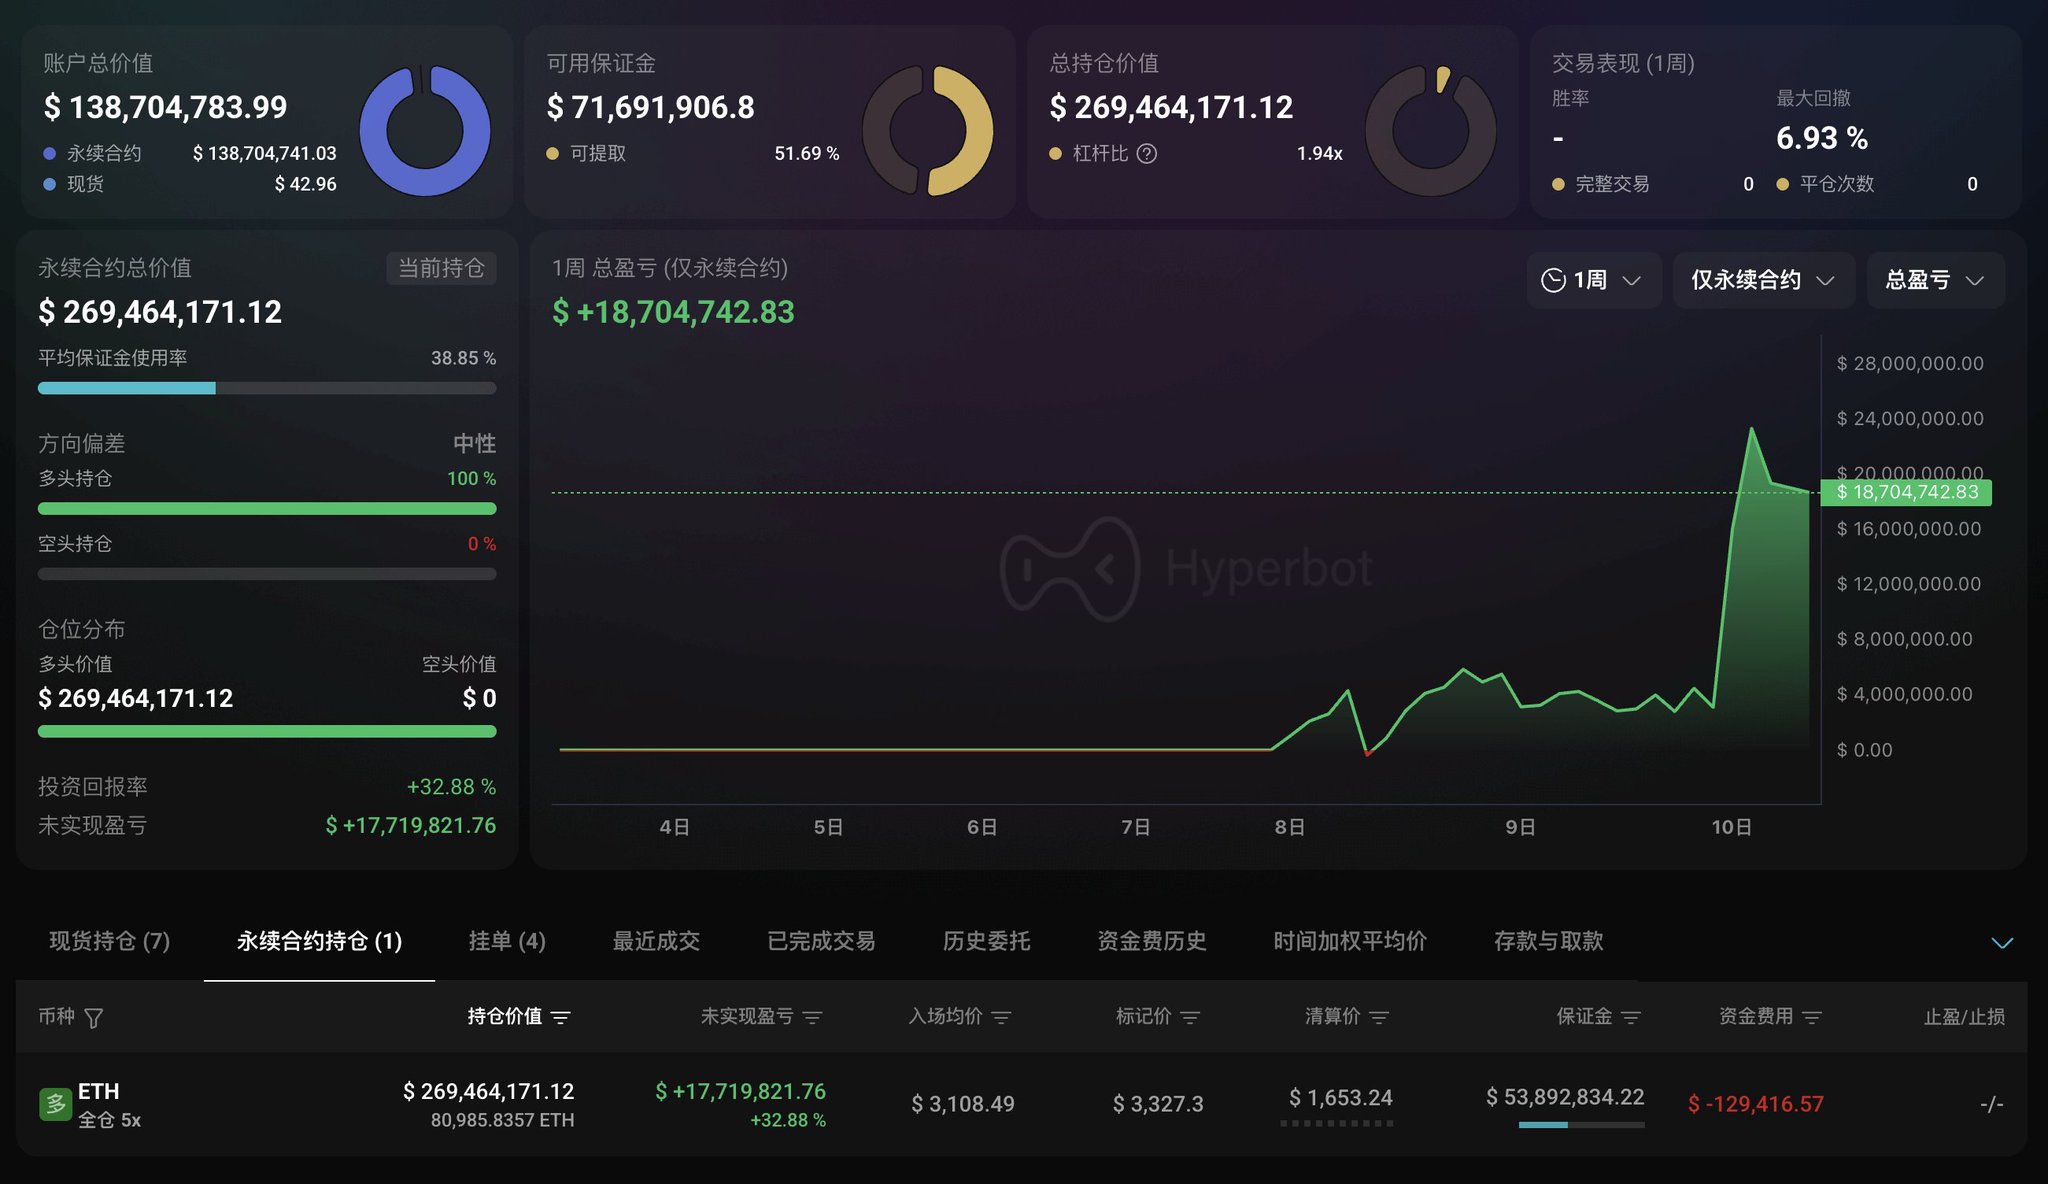This screenshot has height=1184, width=2048.
Task: Collapse tabs panel with blue chevron
Action: (x=2002, y=943)
